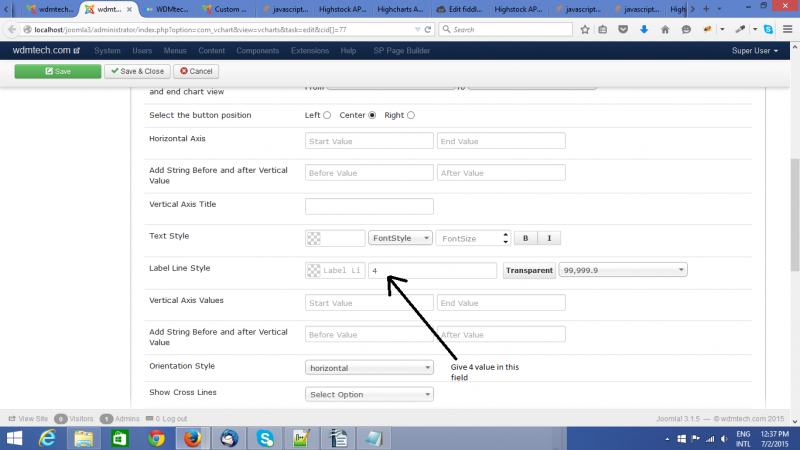Open Skype from the taskbar
The width and height of the screenshot is (800, 450).
(265, 437)
